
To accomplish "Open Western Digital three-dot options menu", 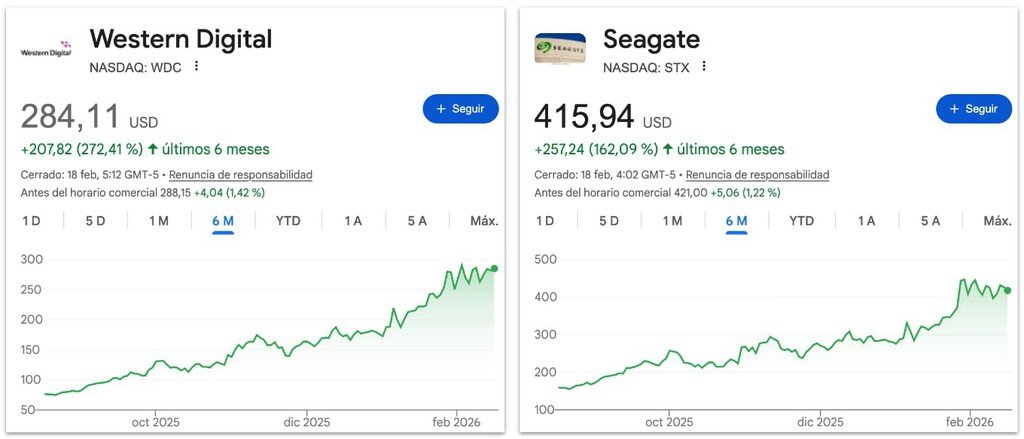I will (x=197, y=66).
